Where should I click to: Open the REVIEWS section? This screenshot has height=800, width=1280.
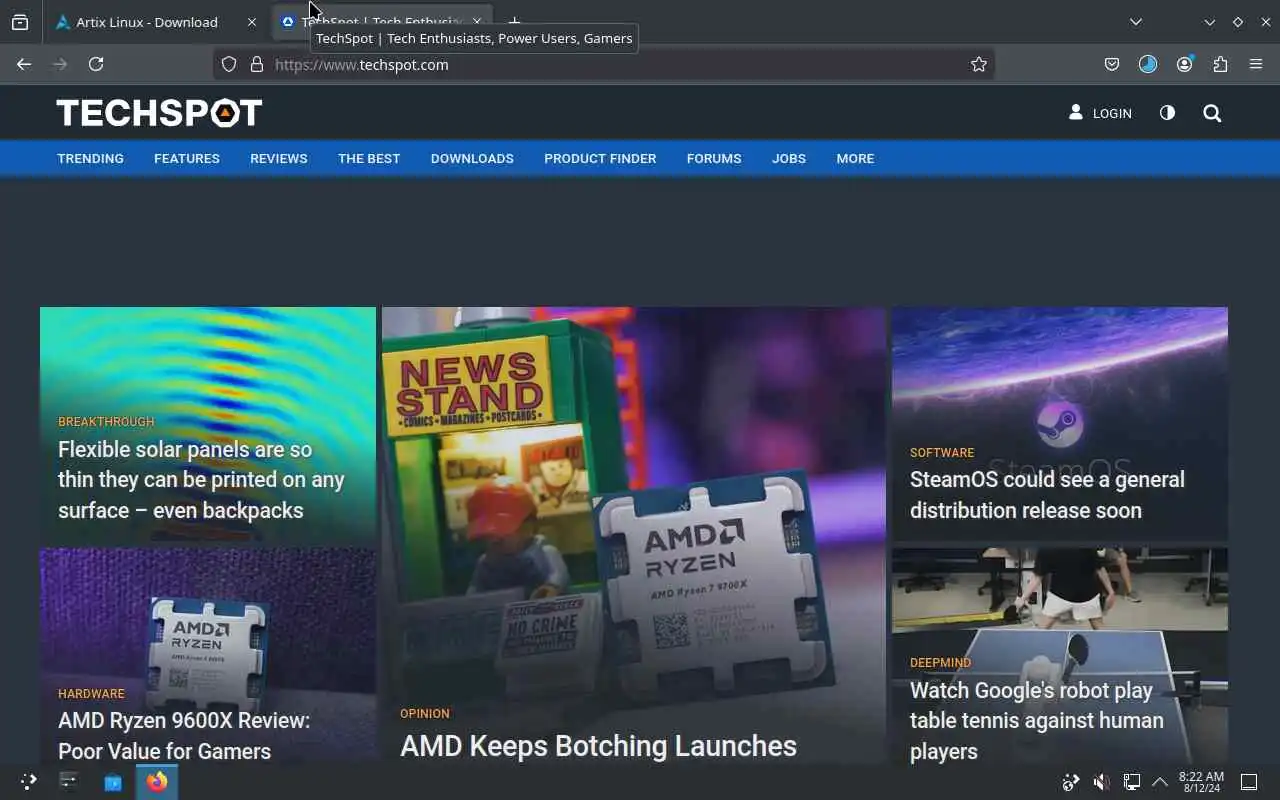(x=279, y=158)
